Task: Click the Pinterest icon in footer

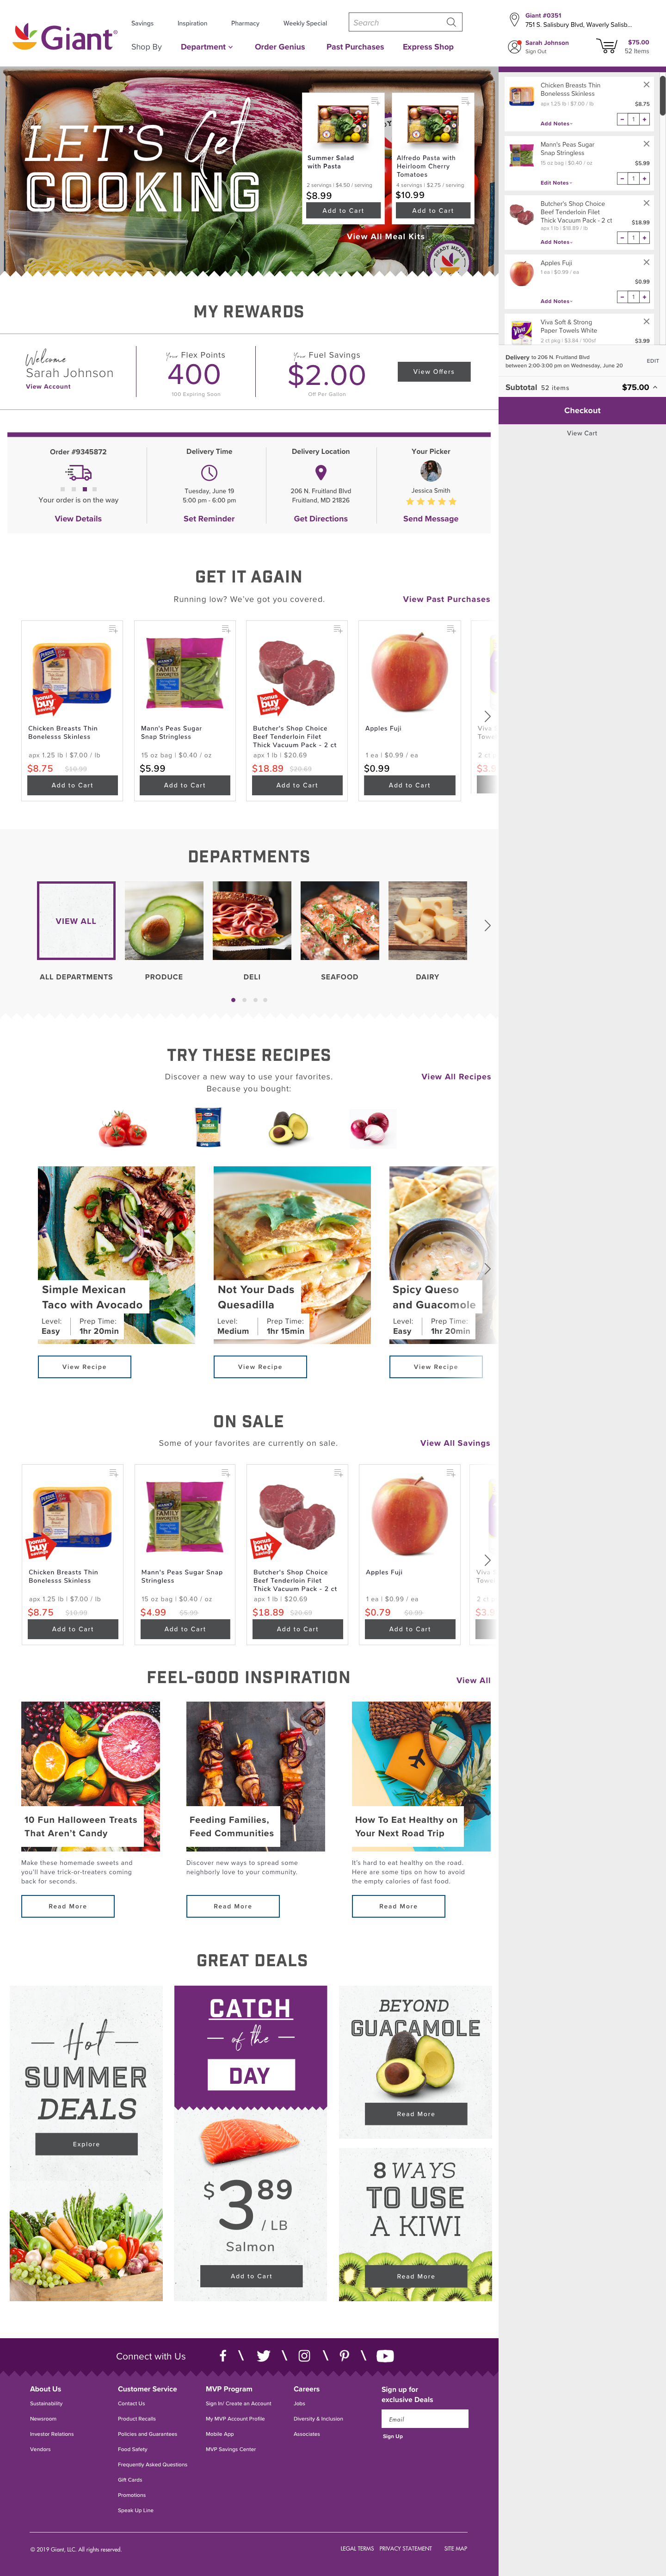Action: [344, 2356]
